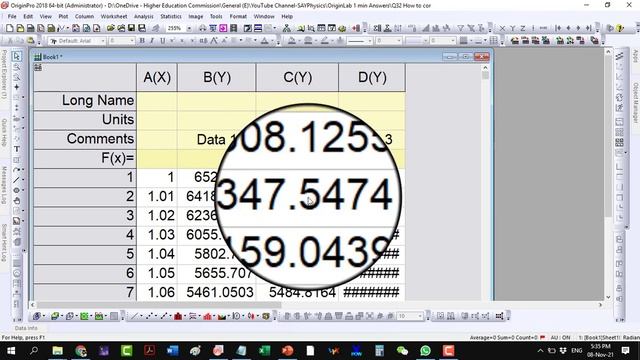Select column header A(X)
This screenshot has height=360, width=640.
157,77
